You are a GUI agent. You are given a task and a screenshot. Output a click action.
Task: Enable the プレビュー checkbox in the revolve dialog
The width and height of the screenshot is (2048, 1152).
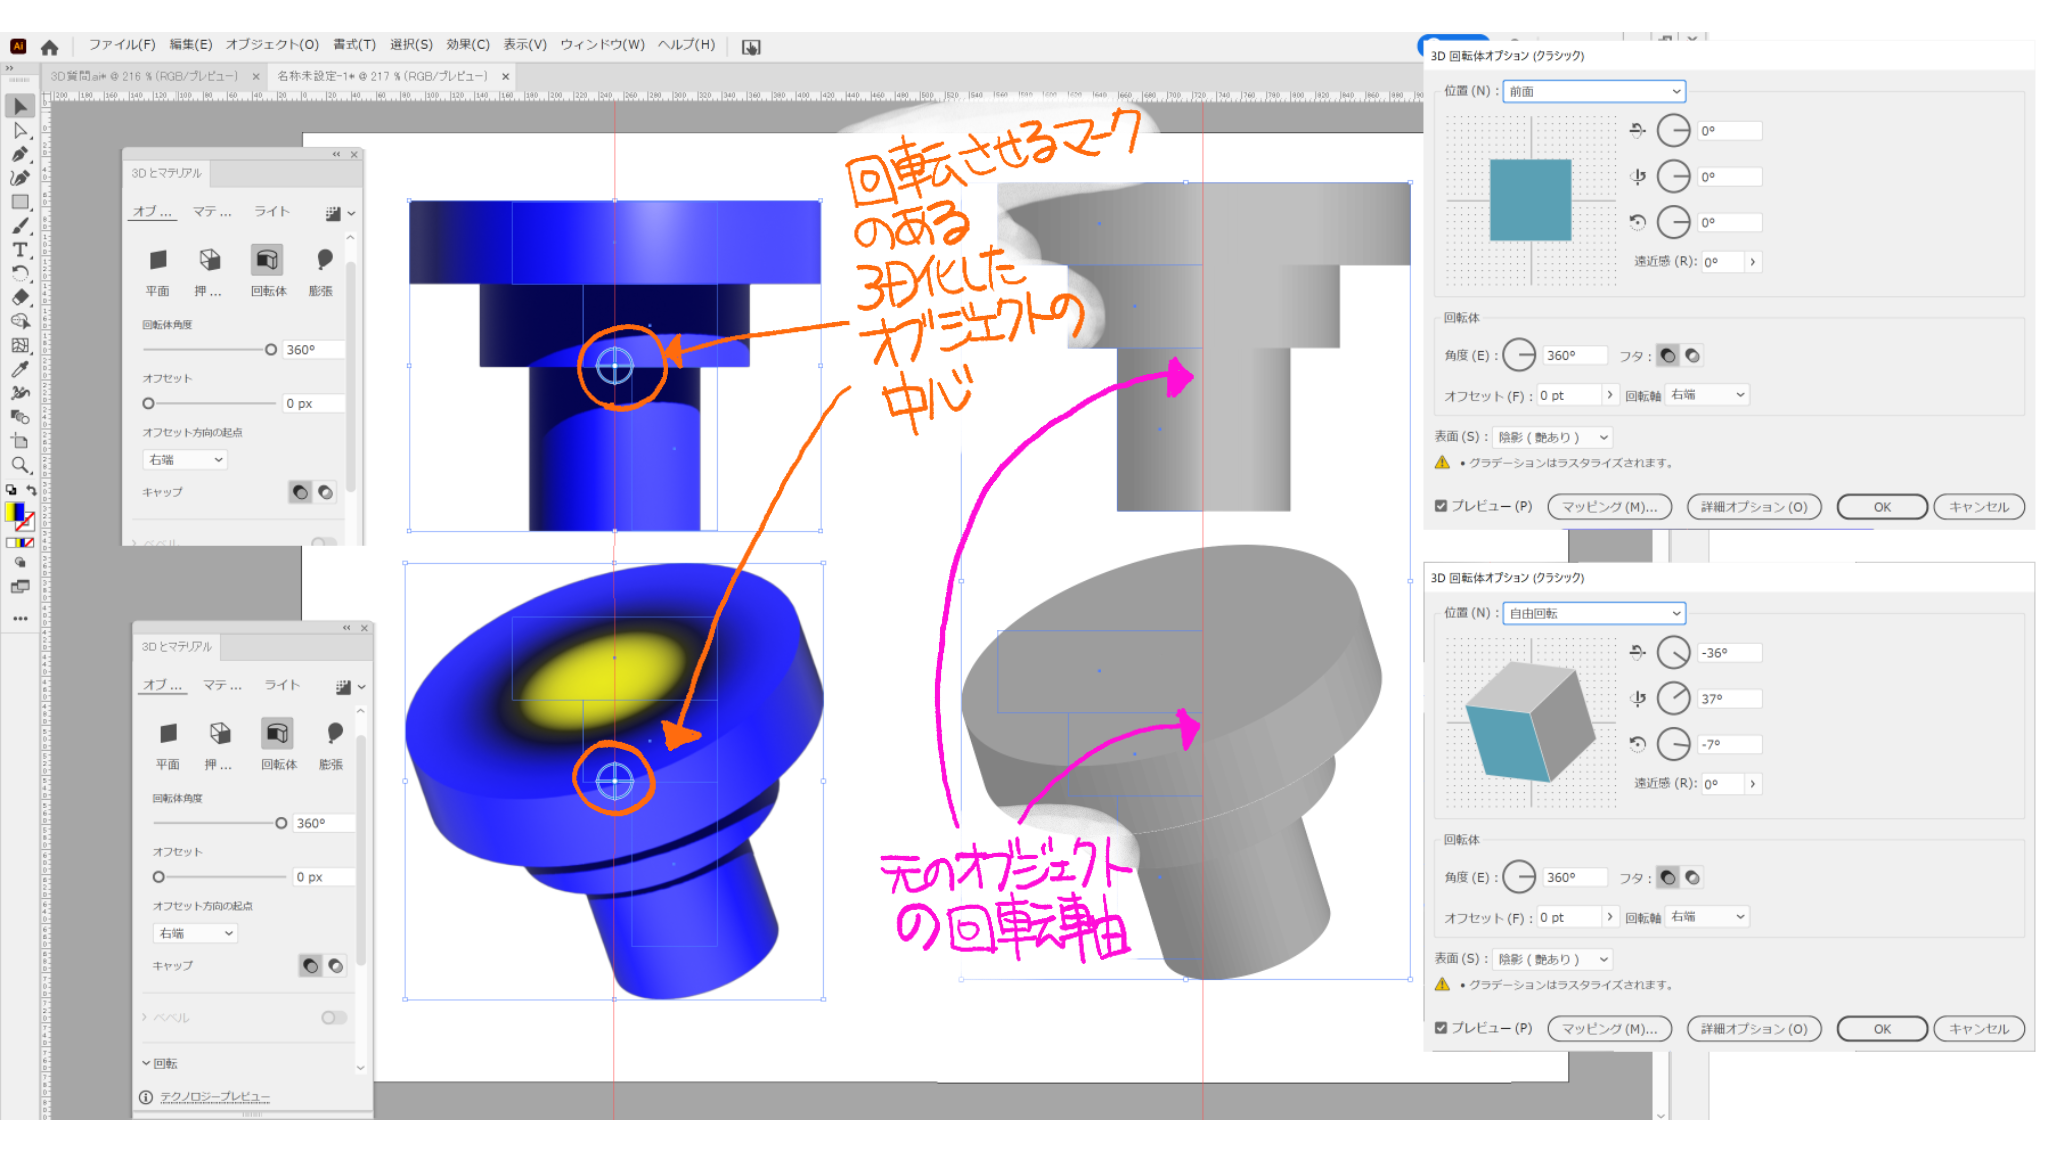[1442, 506]
